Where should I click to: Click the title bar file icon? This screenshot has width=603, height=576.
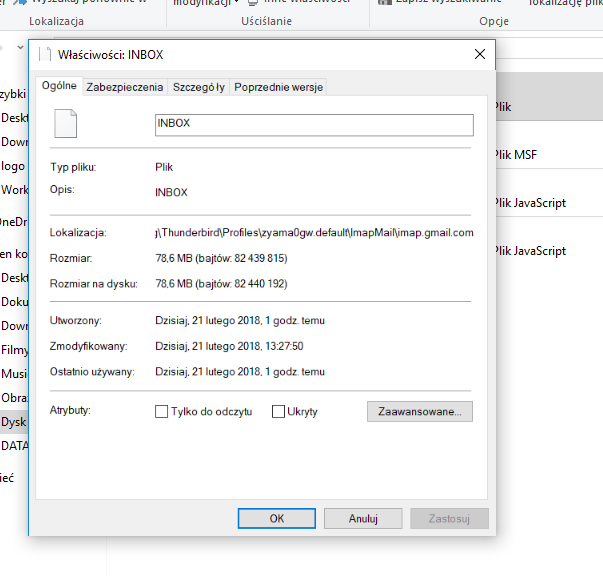point(45,55)
